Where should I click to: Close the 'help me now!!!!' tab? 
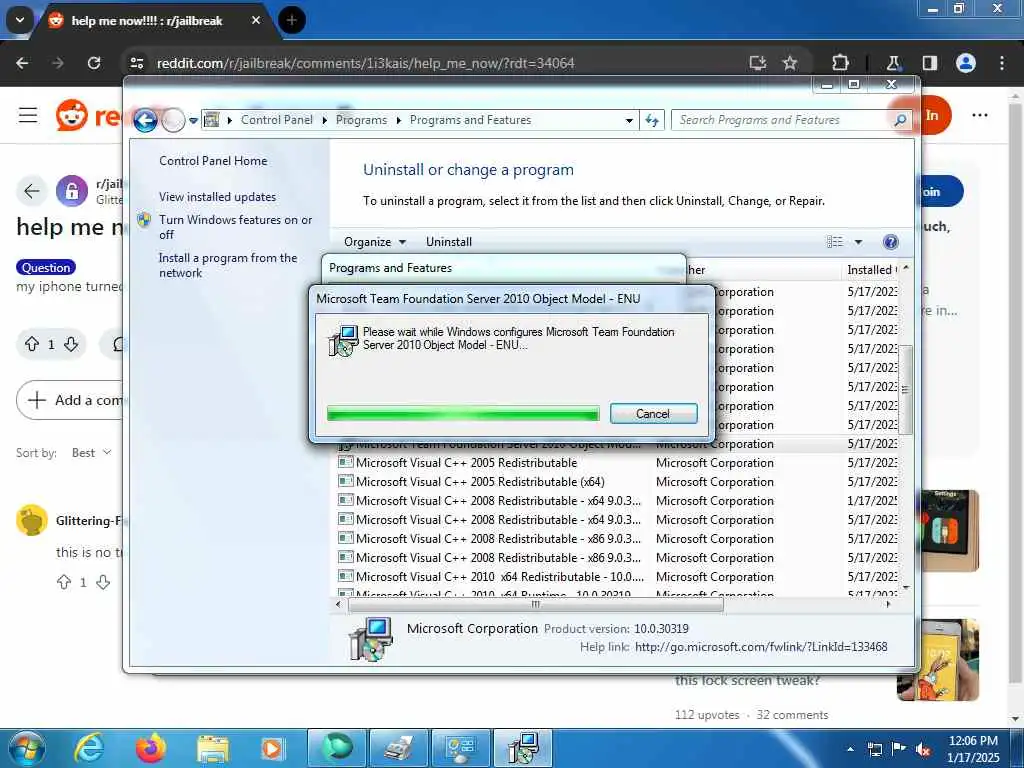click(x=256, y=20)
